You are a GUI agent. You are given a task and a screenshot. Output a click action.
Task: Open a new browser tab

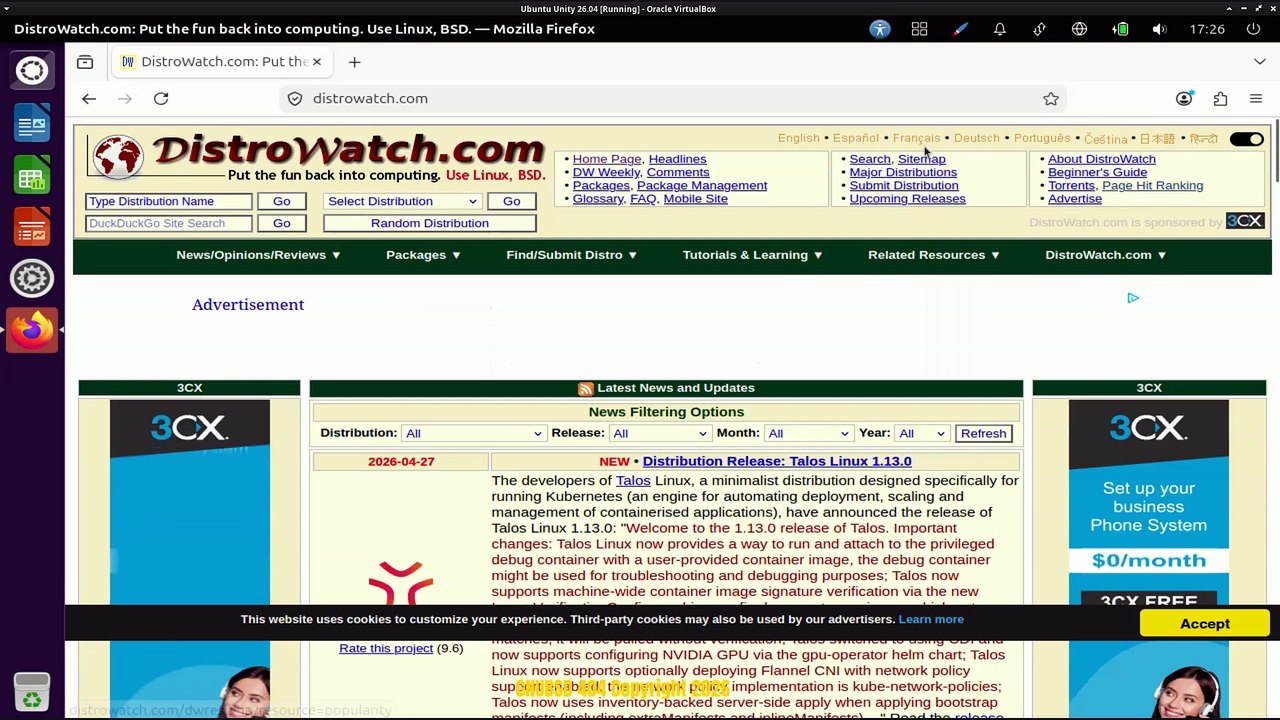pos(354,62)
